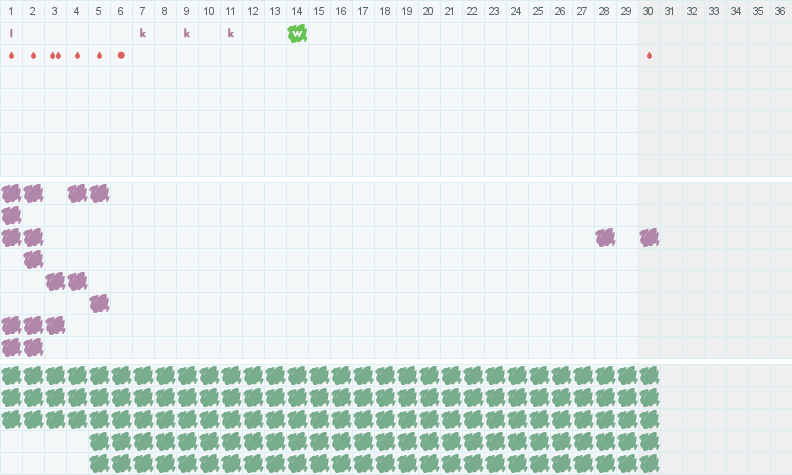
Task: Click day 36 column header
Action: [780, 11]
